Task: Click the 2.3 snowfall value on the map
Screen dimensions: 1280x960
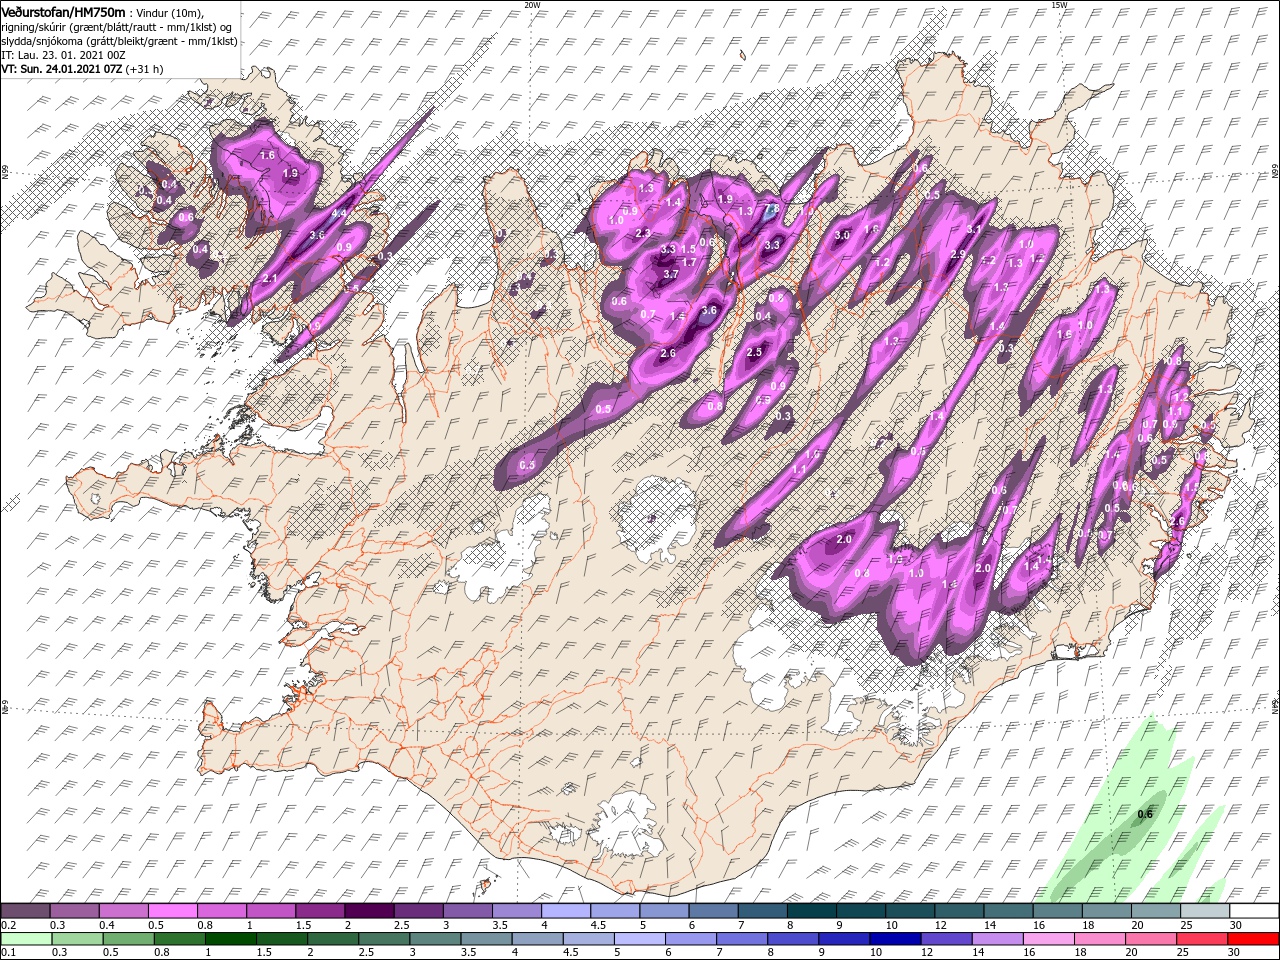Action: click(x=642, y=233)
